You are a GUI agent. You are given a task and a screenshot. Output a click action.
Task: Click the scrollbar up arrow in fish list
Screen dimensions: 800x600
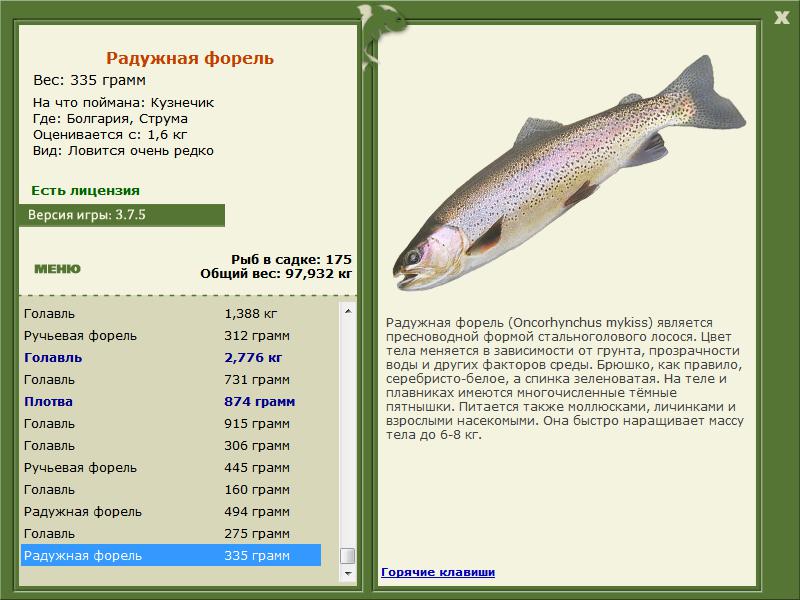coord(348,311)
